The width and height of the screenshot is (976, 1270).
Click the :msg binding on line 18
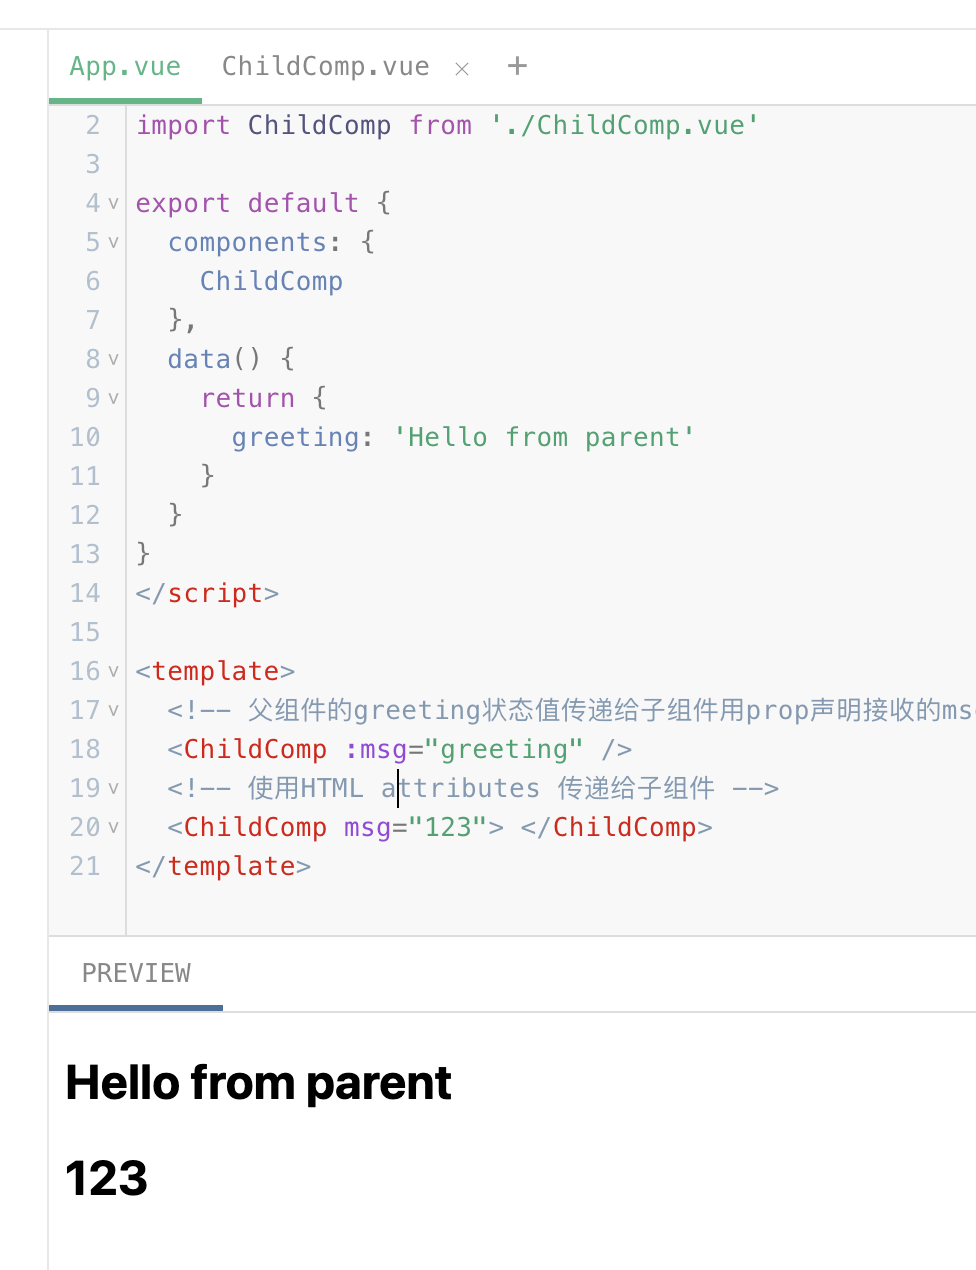click(376, 749)
